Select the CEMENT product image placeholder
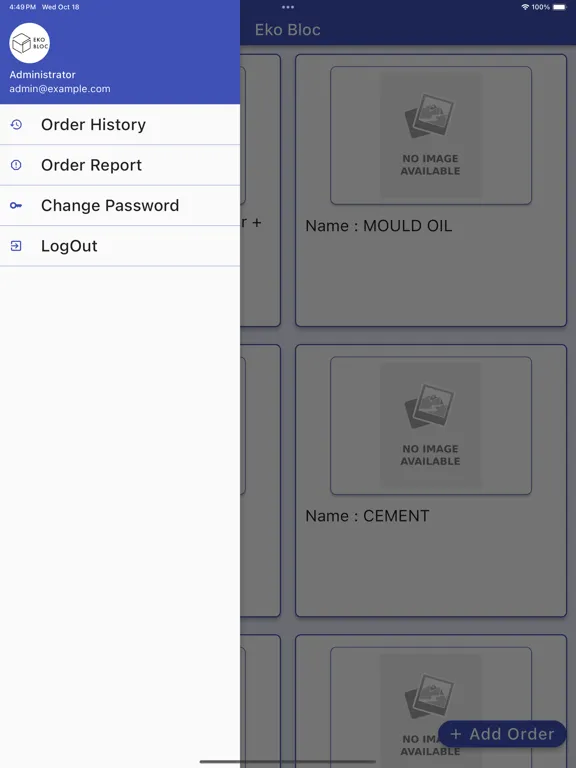The height and width of the screenshot is (768, 576). pos(431,426)
